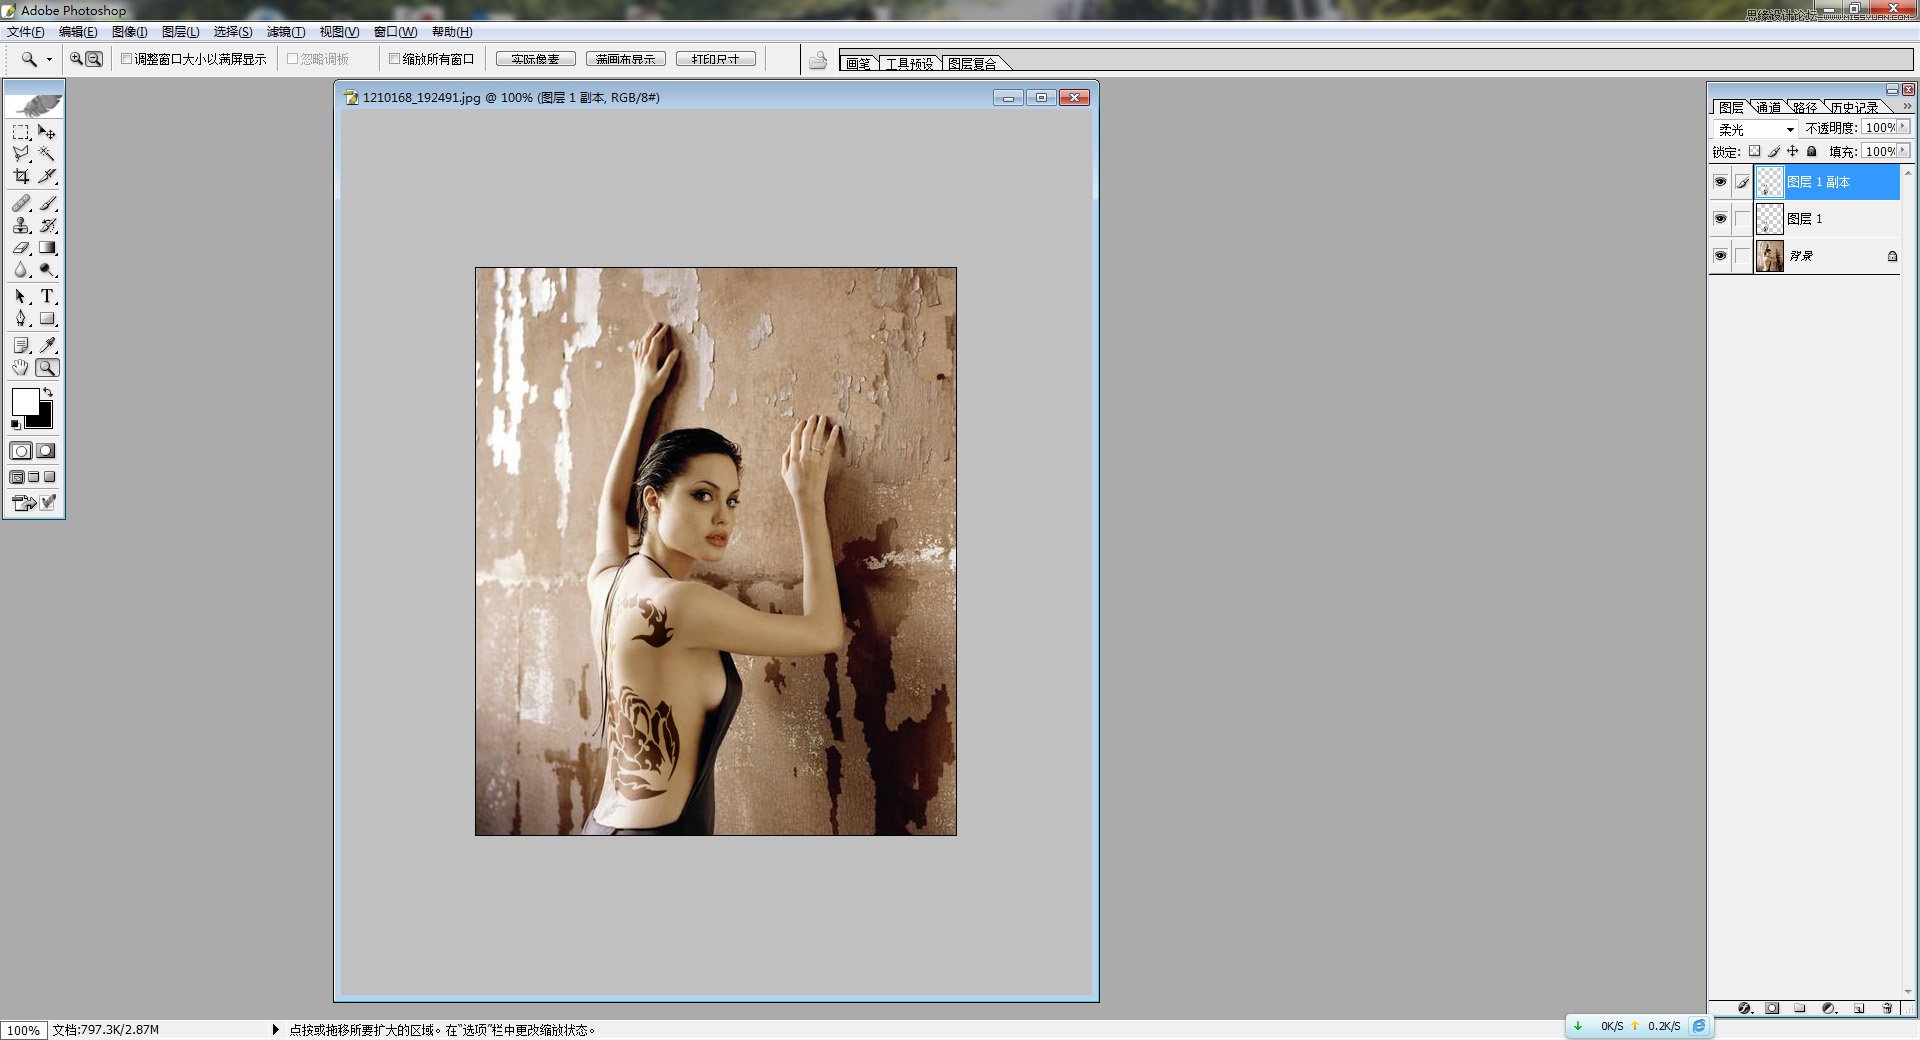Open the file browser icon in options bar
Screen dimensions: 1920x1040
(818, 60)
